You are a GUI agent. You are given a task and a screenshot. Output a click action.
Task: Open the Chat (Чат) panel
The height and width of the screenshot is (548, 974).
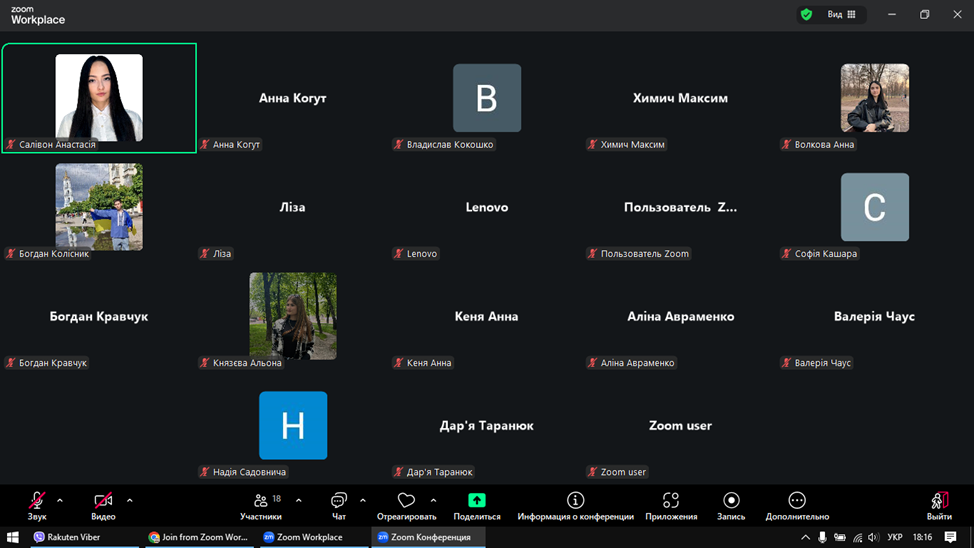point(339,504)
